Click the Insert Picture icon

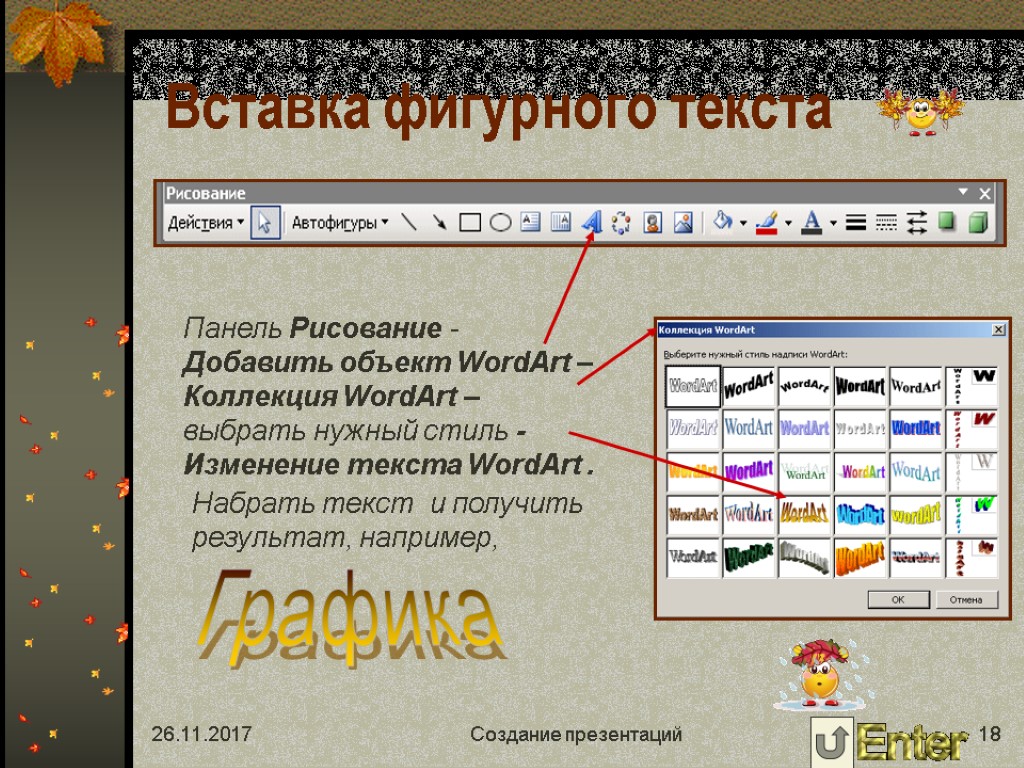click(x=682, y=223)
